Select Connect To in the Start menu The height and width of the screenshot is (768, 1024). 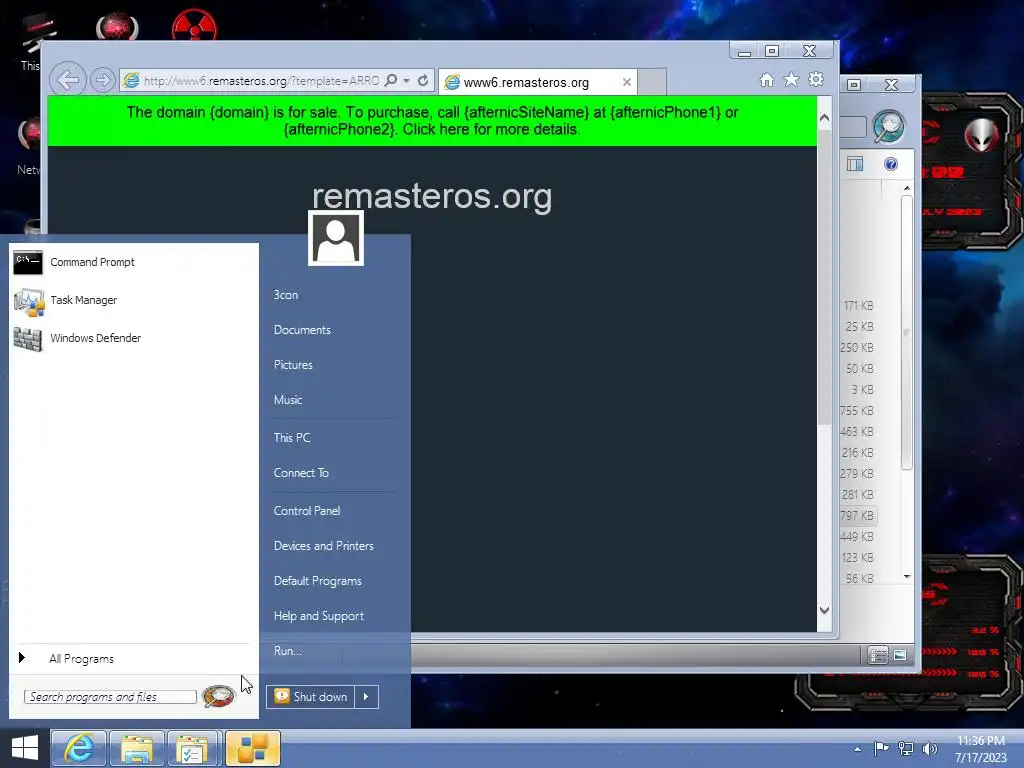click(x=301, y=473)
